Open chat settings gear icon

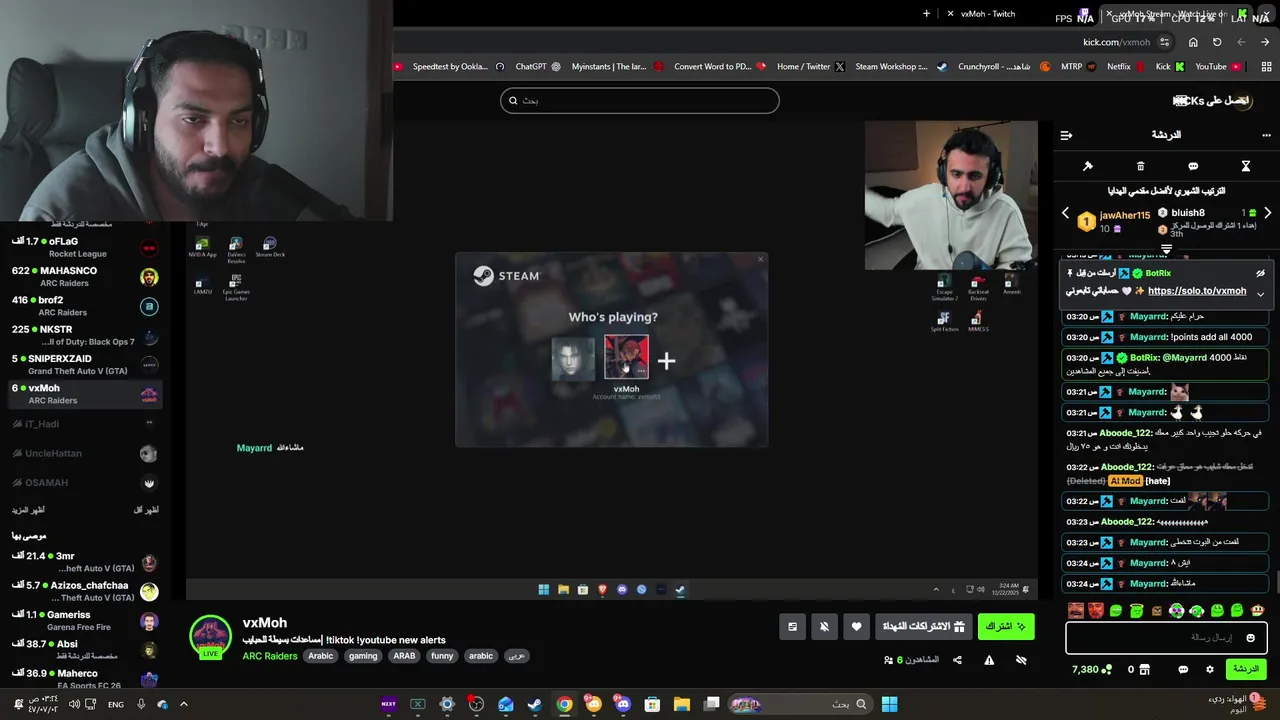pos(1209,669)
